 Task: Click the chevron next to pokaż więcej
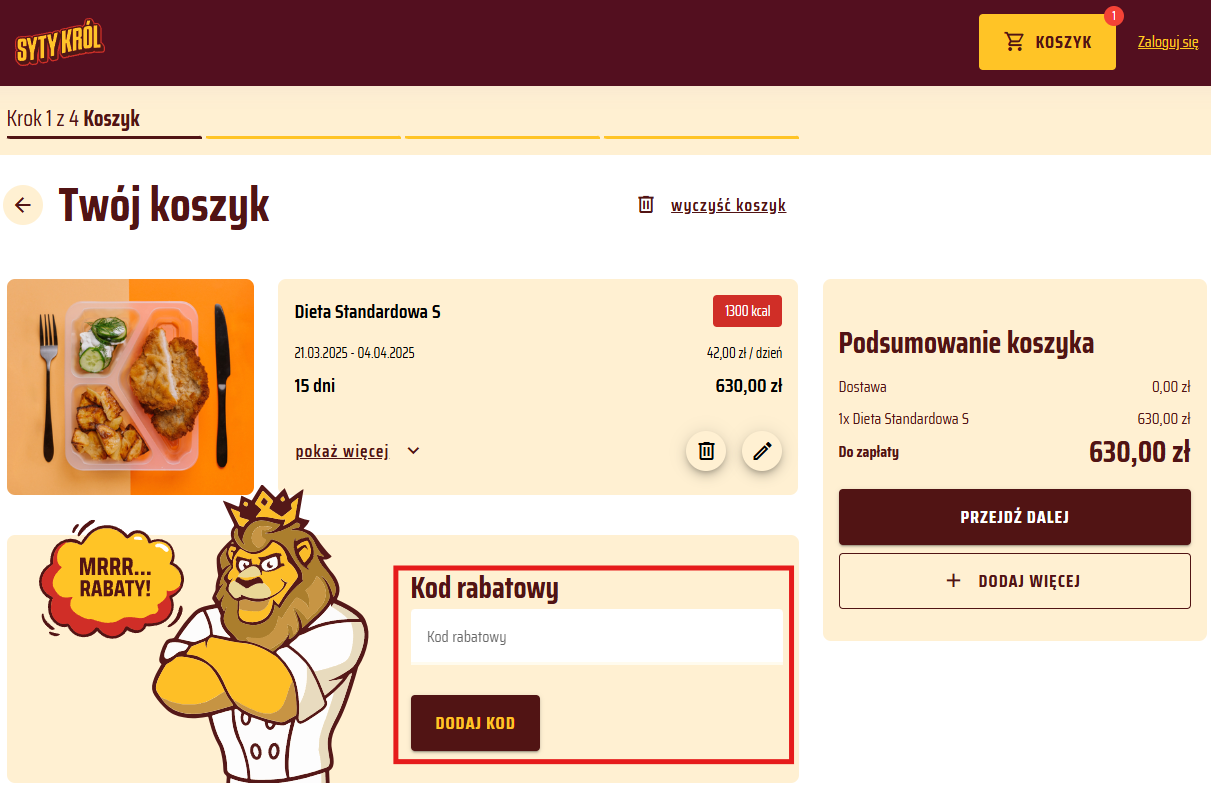coord(414,451)
